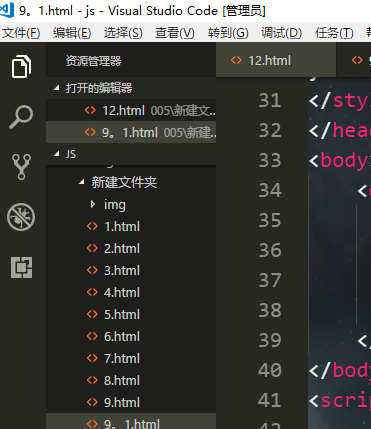Click line number 36 in gutter
The image size is (371, 429).
click(x=270, y=250)
